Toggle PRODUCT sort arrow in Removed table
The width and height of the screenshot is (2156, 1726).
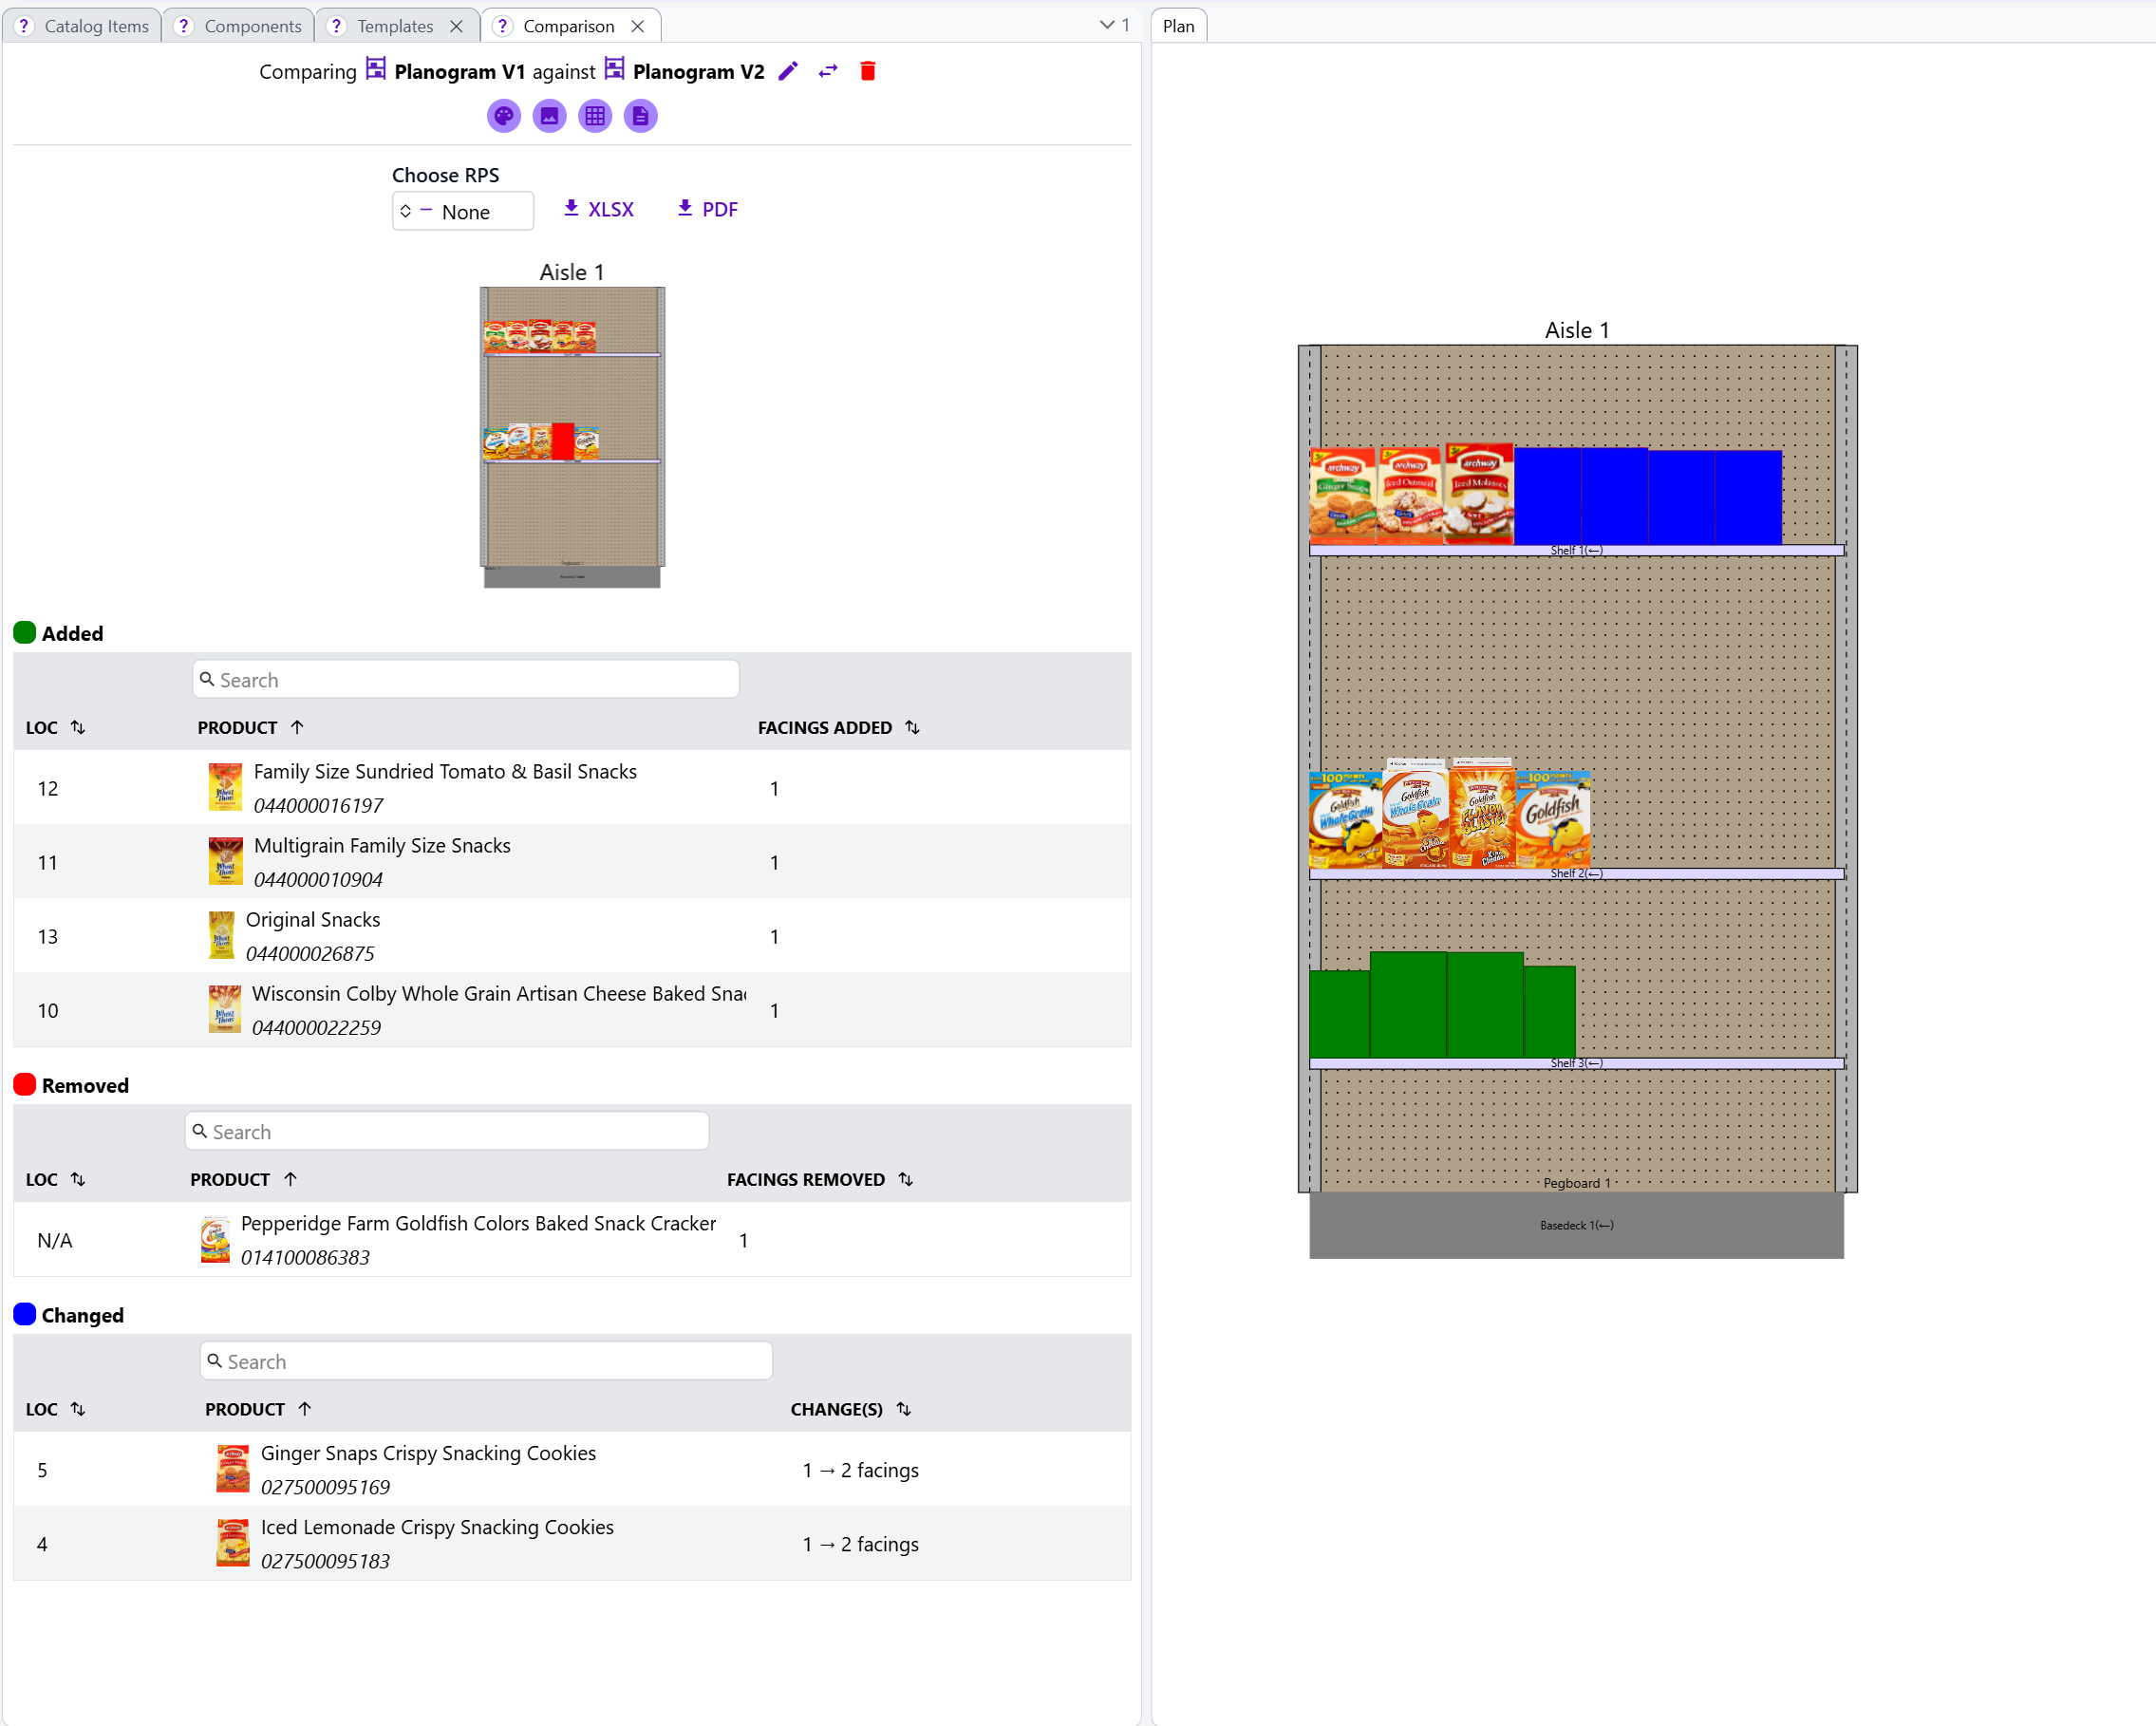click(291, 1179)
